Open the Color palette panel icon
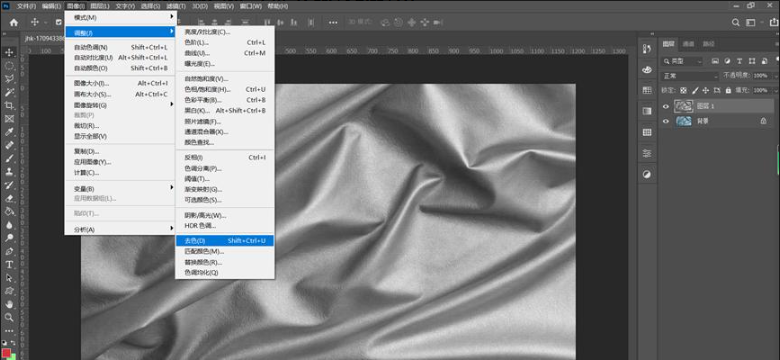 [x=647, y=70]
